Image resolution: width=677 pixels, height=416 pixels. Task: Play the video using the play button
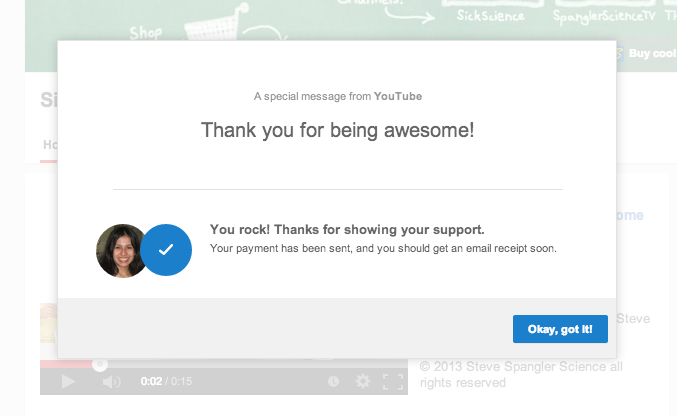68,381
